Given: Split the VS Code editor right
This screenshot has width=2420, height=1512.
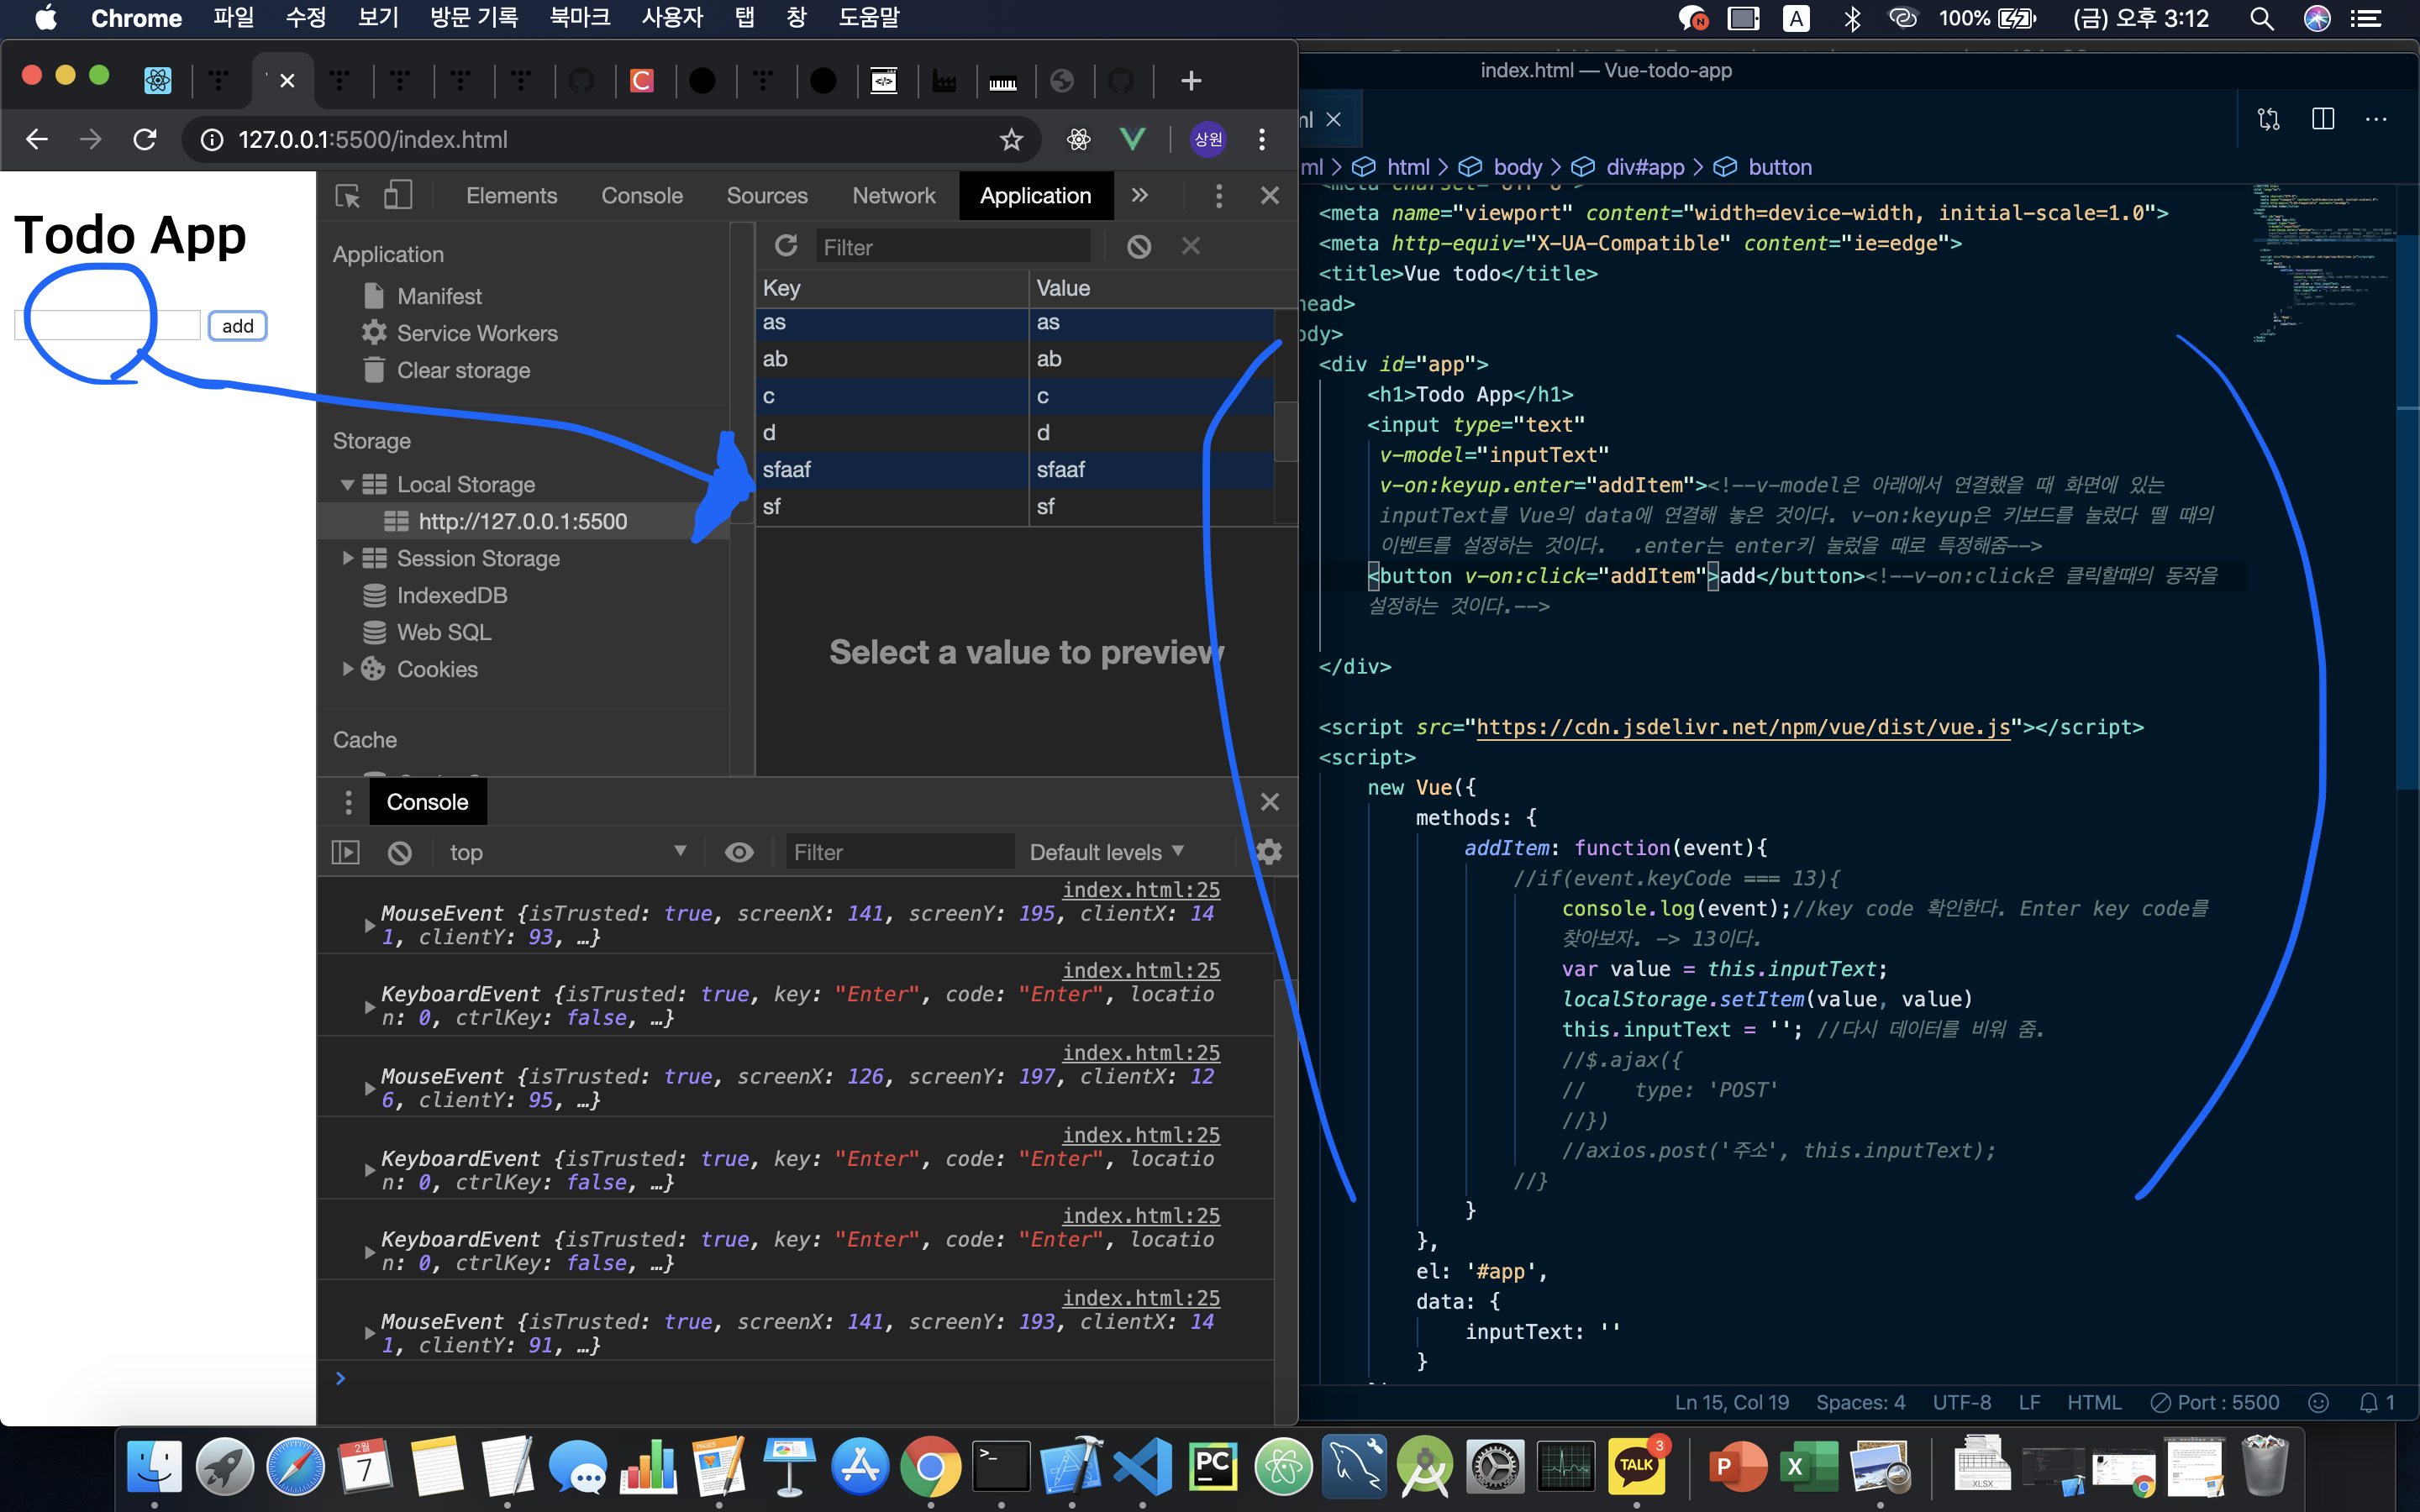Looking at the screenshot, I should 2322,119.
